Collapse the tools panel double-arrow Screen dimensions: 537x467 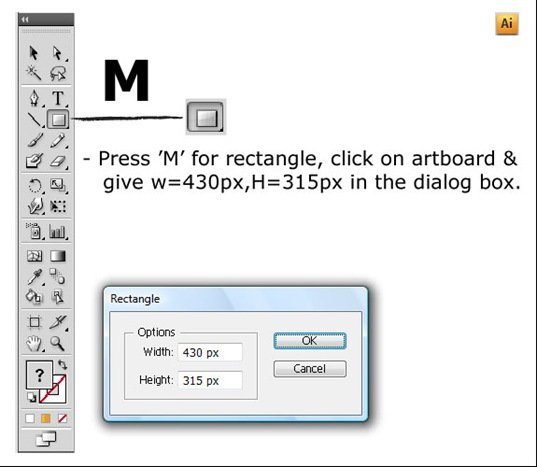25,20
